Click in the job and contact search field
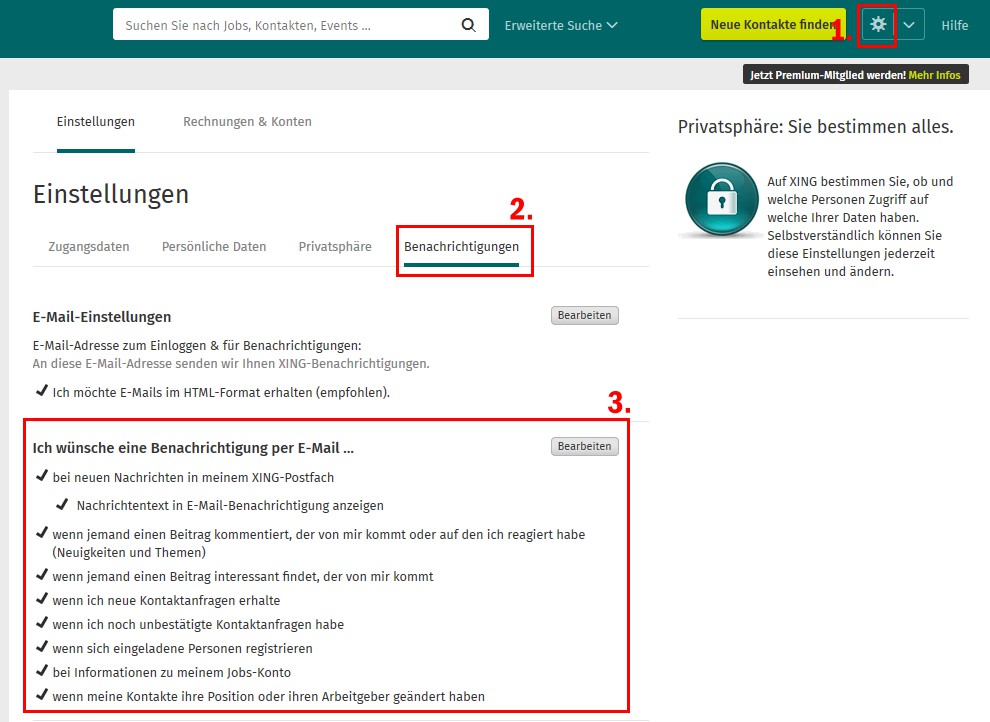Image resolution: width=990 pixels, height=722 pixels. coord(285,25)
